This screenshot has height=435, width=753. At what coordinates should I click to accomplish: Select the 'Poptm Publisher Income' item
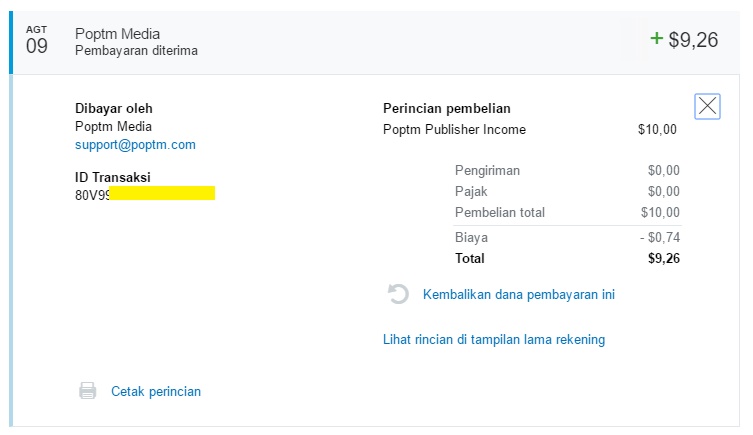tap(454, 130)
